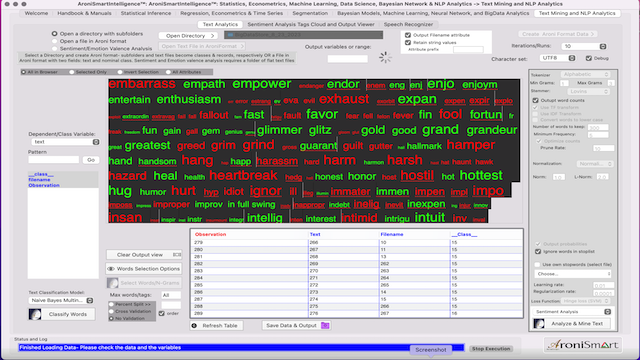Switch to the Speech Recognizer tab
Image resolution: width=640 pixels, height=360 pixels.
click(x=408, y=24)
